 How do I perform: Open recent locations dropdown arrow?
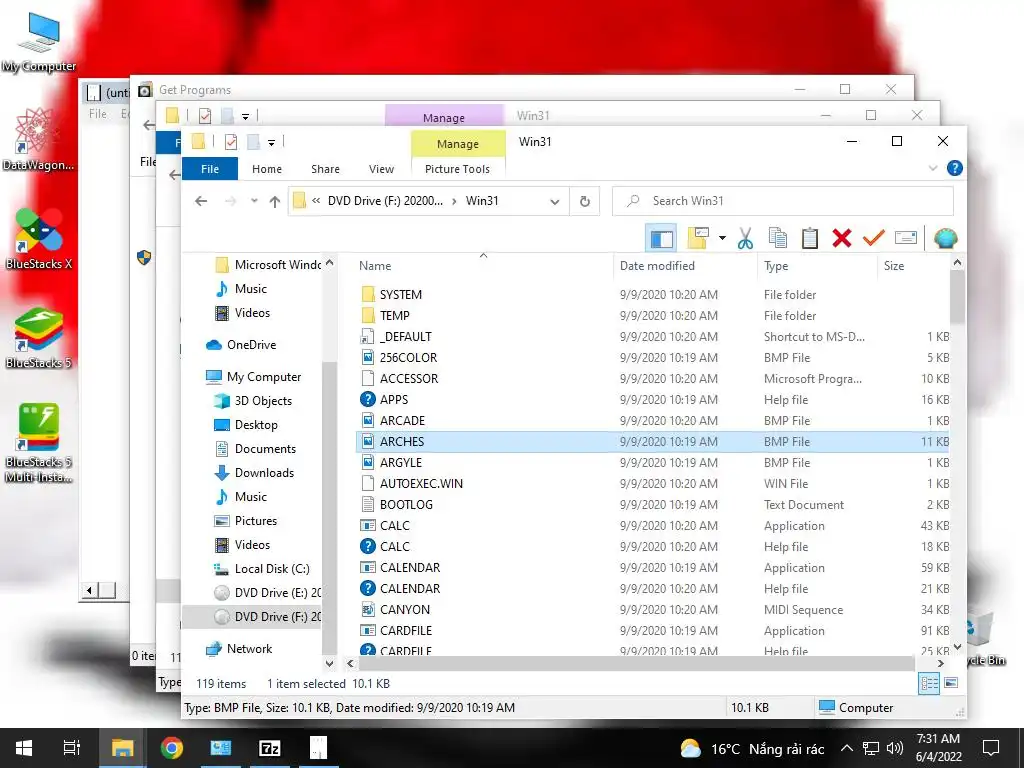tap(254, 201)
